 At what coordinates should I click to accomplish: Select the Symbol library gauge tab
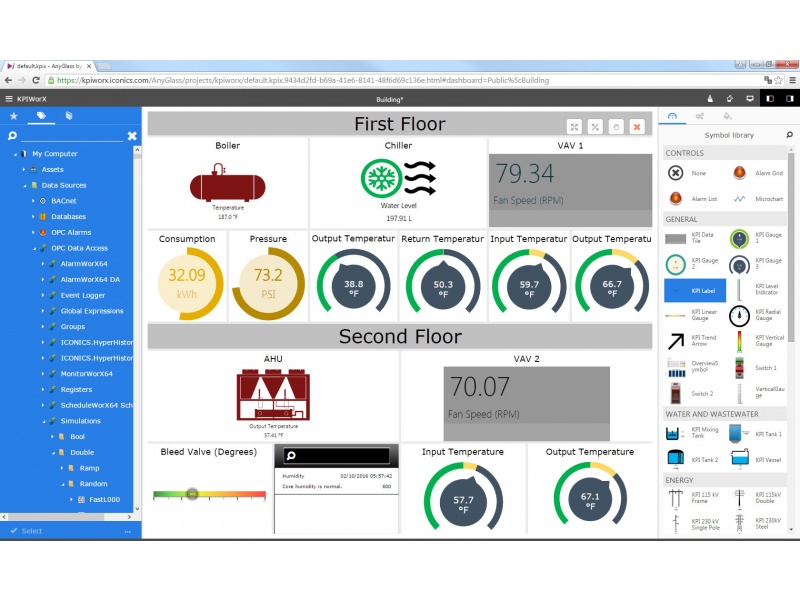click(x=672, y=116)
